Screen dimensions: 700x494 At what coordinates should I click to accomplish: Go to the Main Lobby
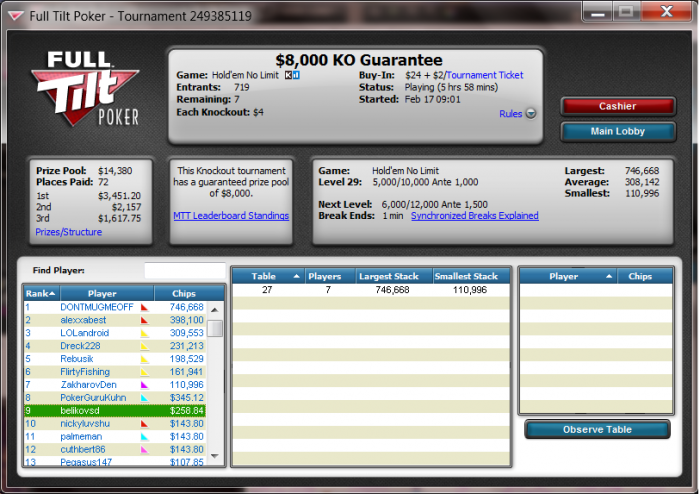[618, 131]
